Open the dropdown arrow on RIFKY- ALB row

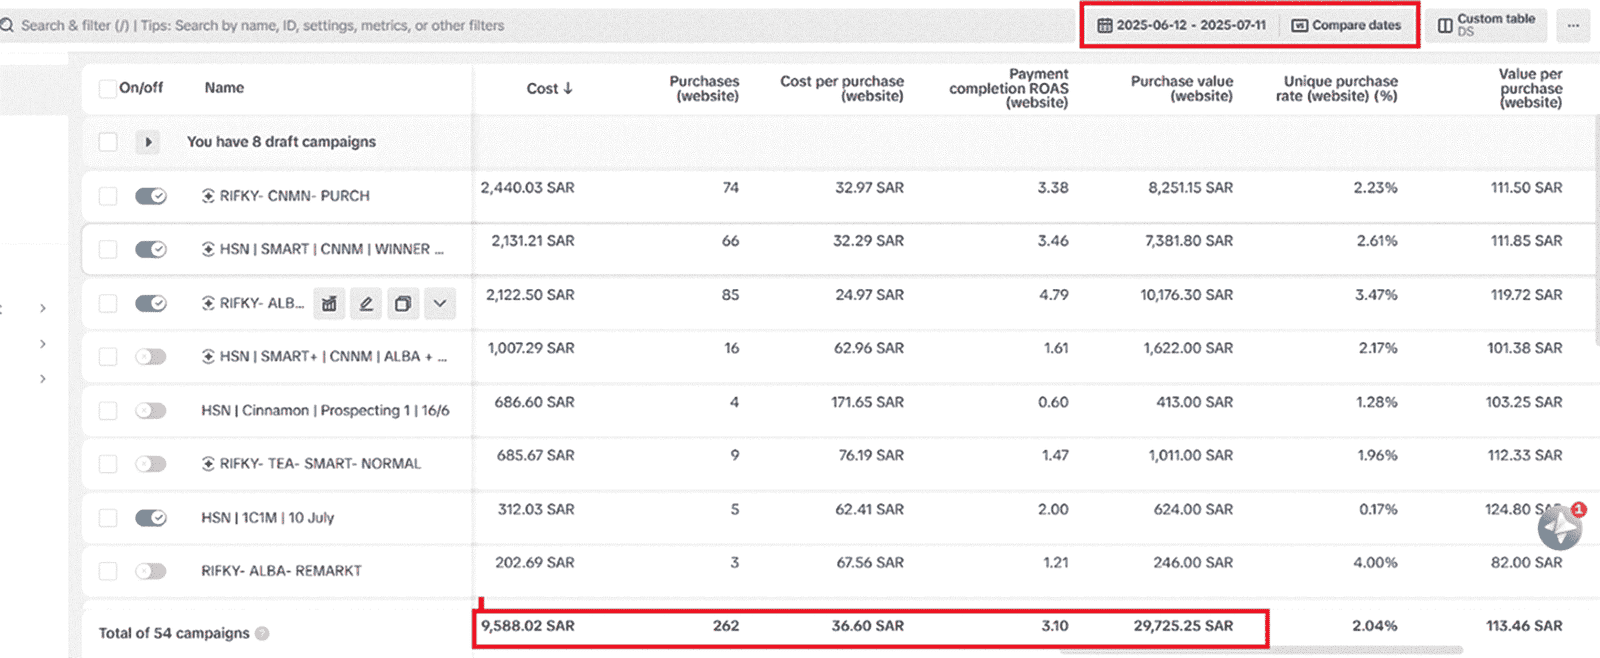[x=440, y=304]
